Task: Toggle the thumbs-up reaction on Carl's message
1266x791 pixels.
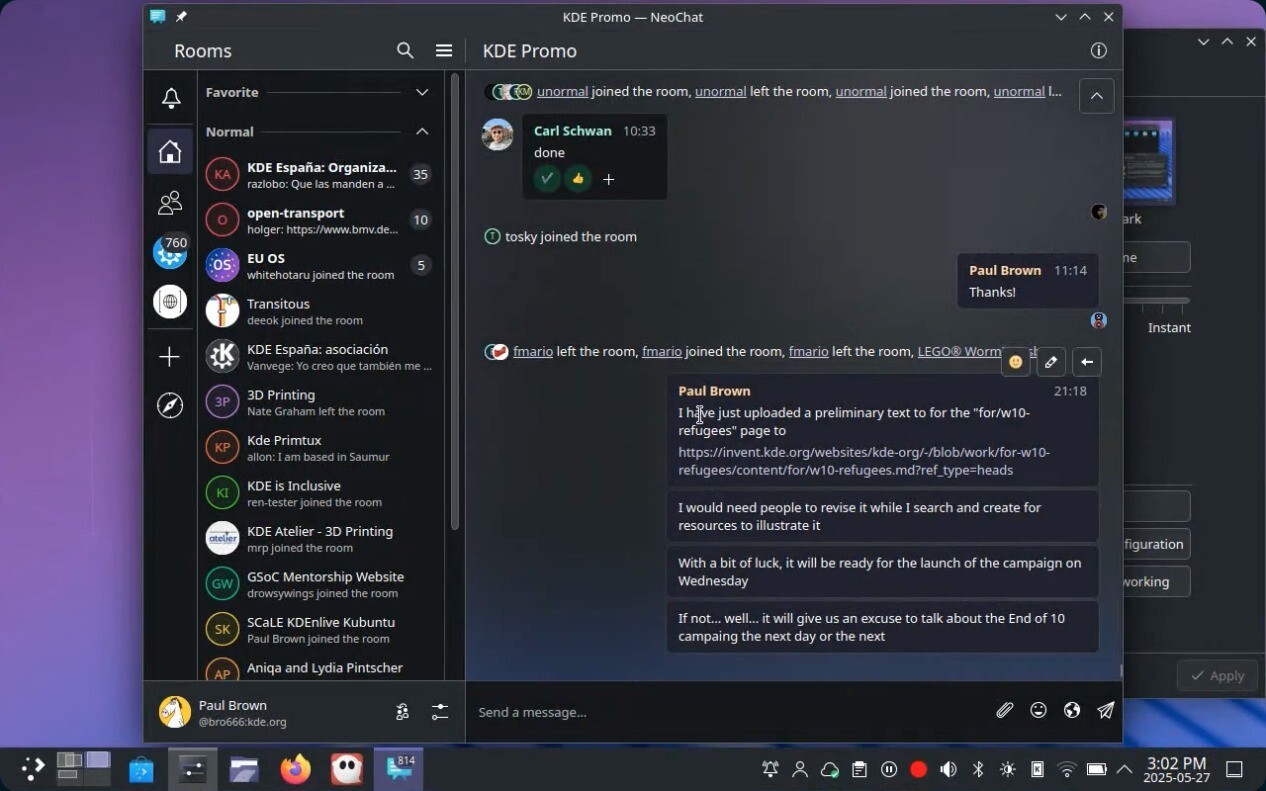Action: pyautogui.click(x=578, y=179)
